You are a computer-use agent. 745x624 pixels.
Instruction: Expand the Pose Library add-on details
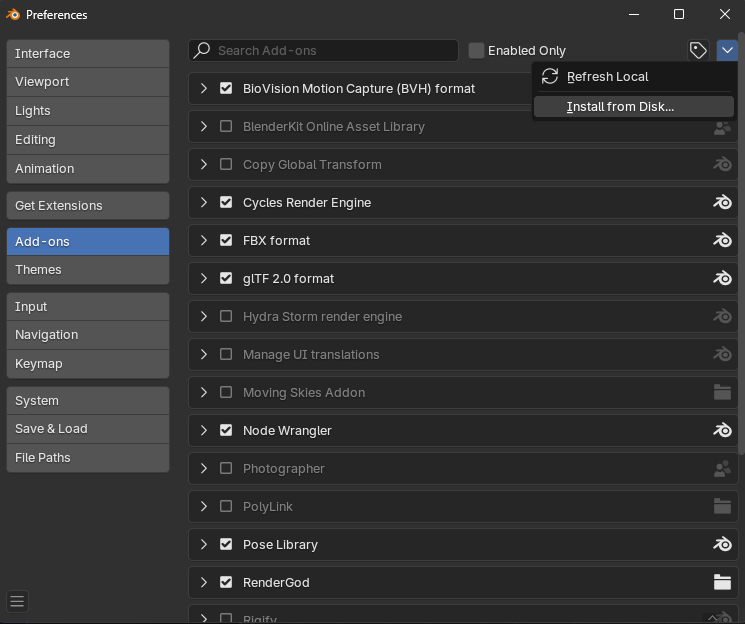[x=204, y=545]
